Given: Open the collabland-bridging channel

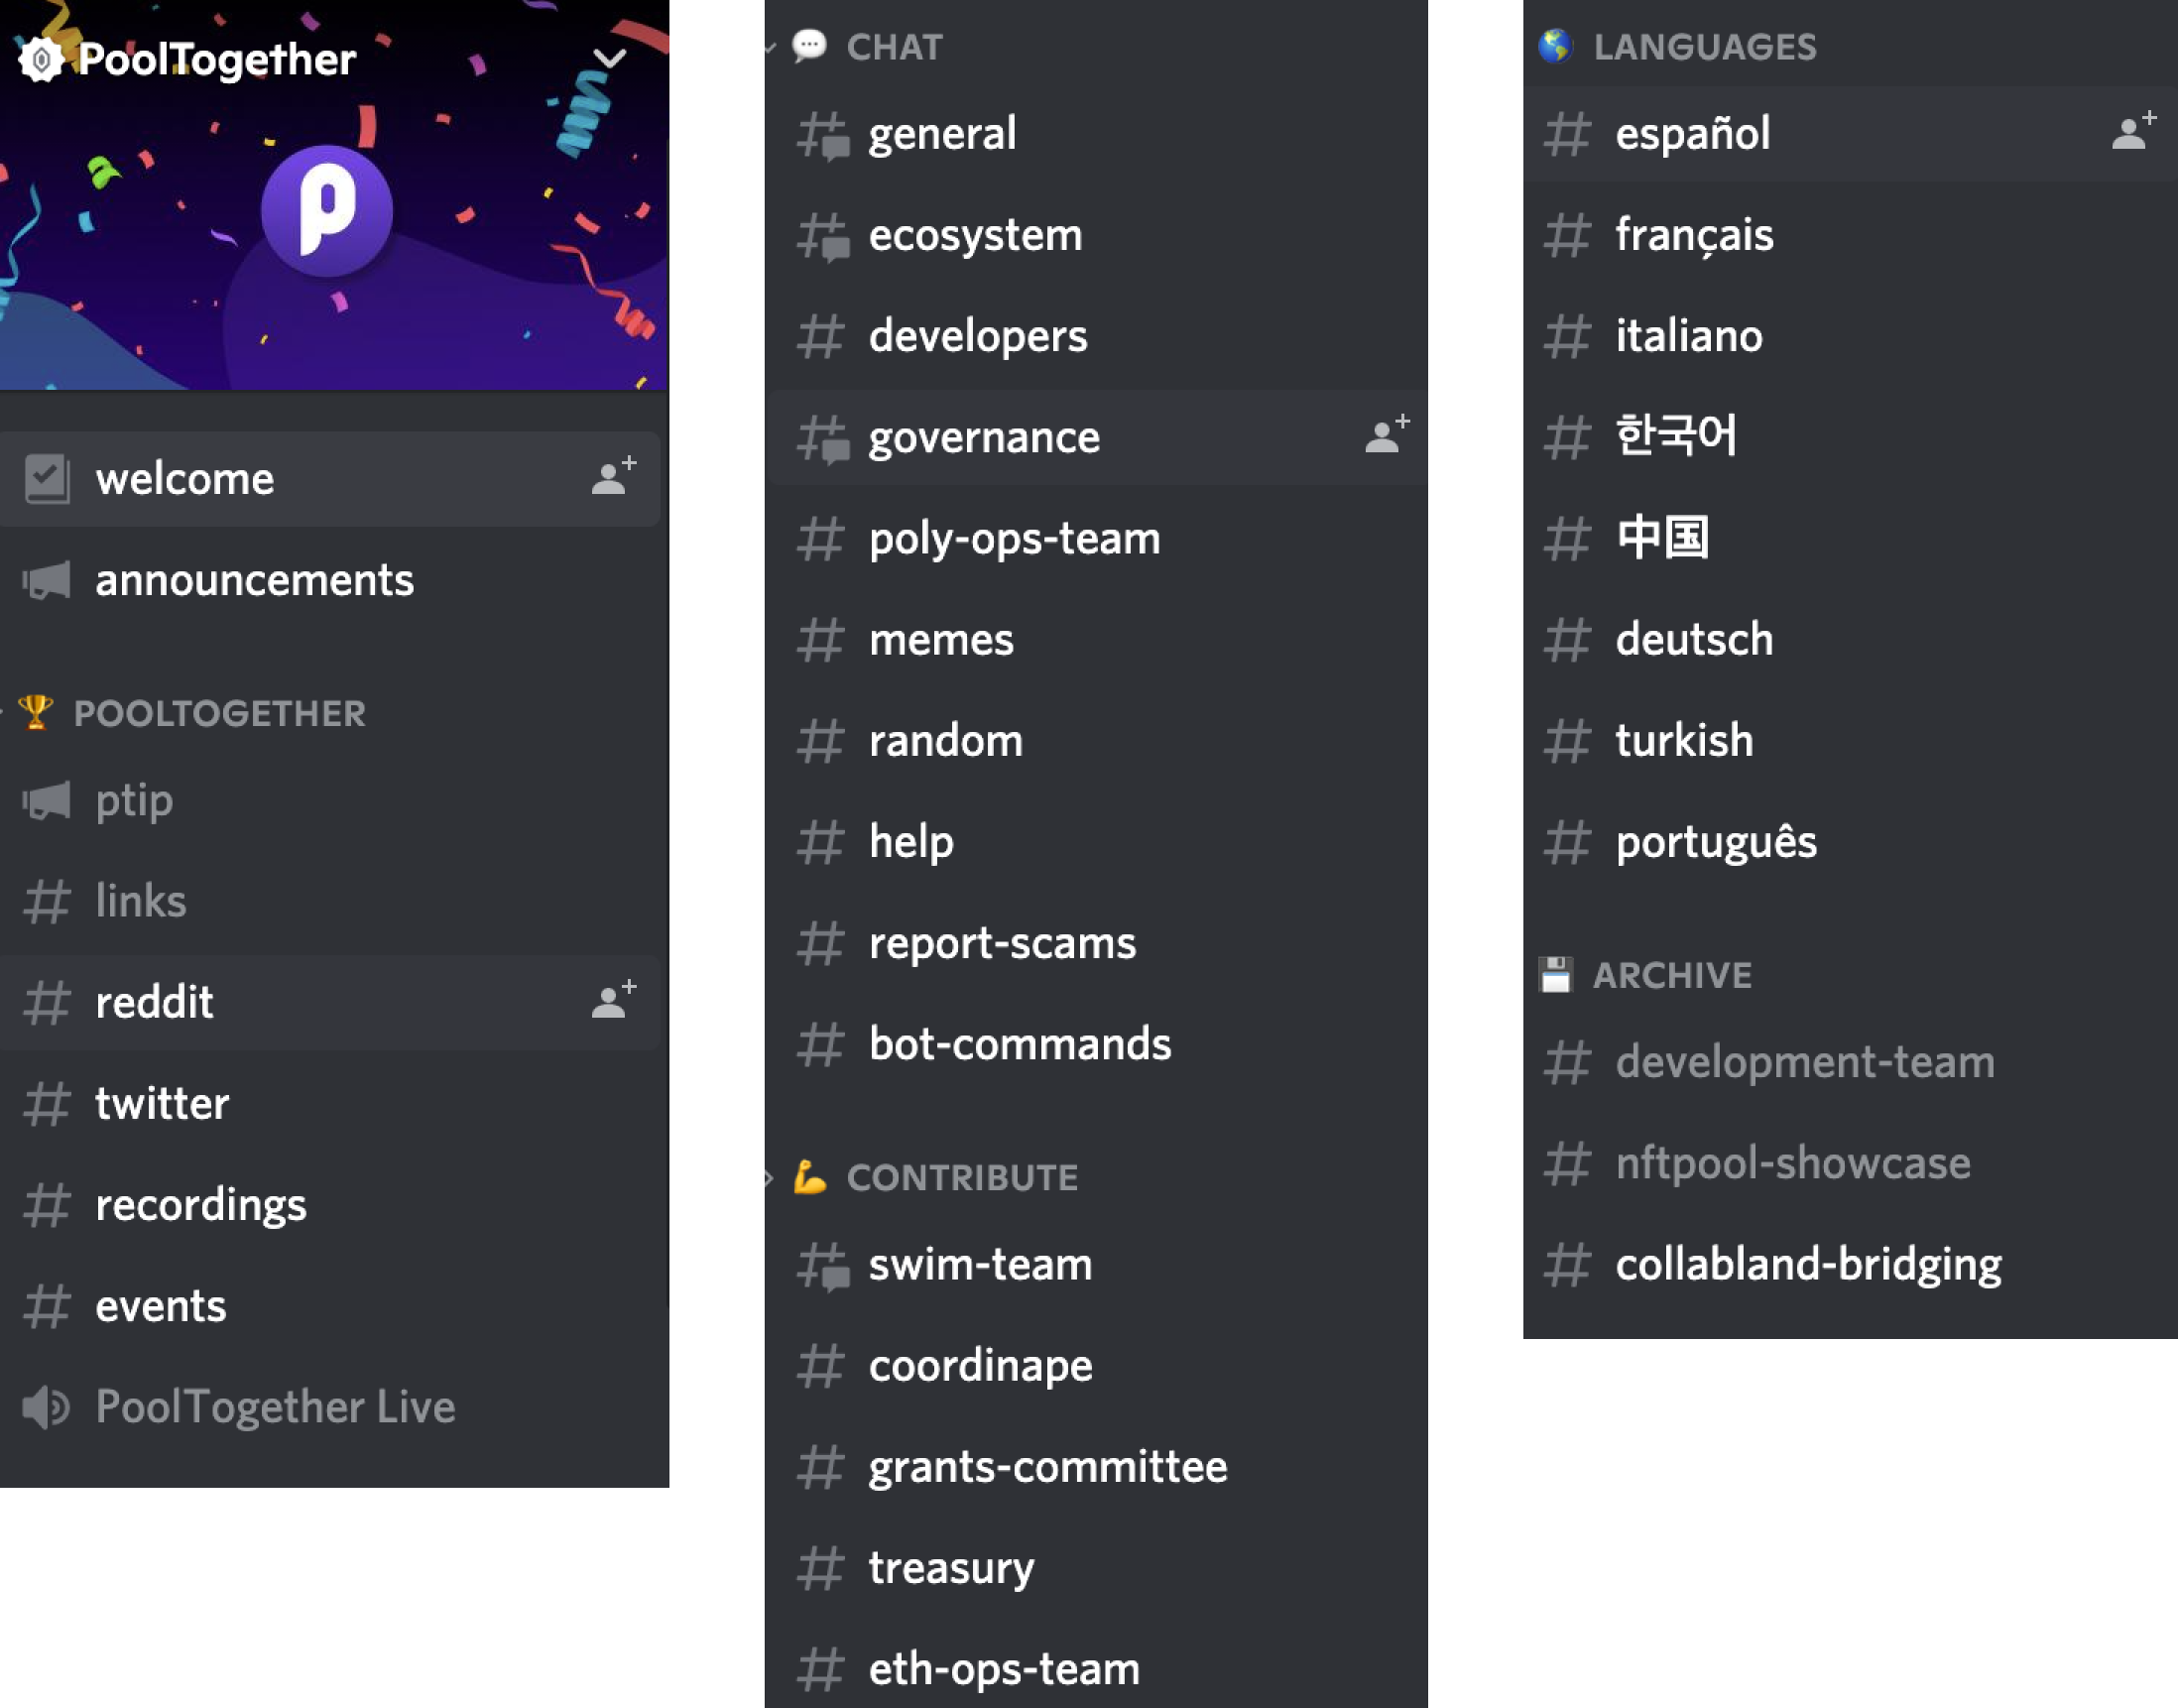Looking at the screenshot, I should click(1850, 1265).
